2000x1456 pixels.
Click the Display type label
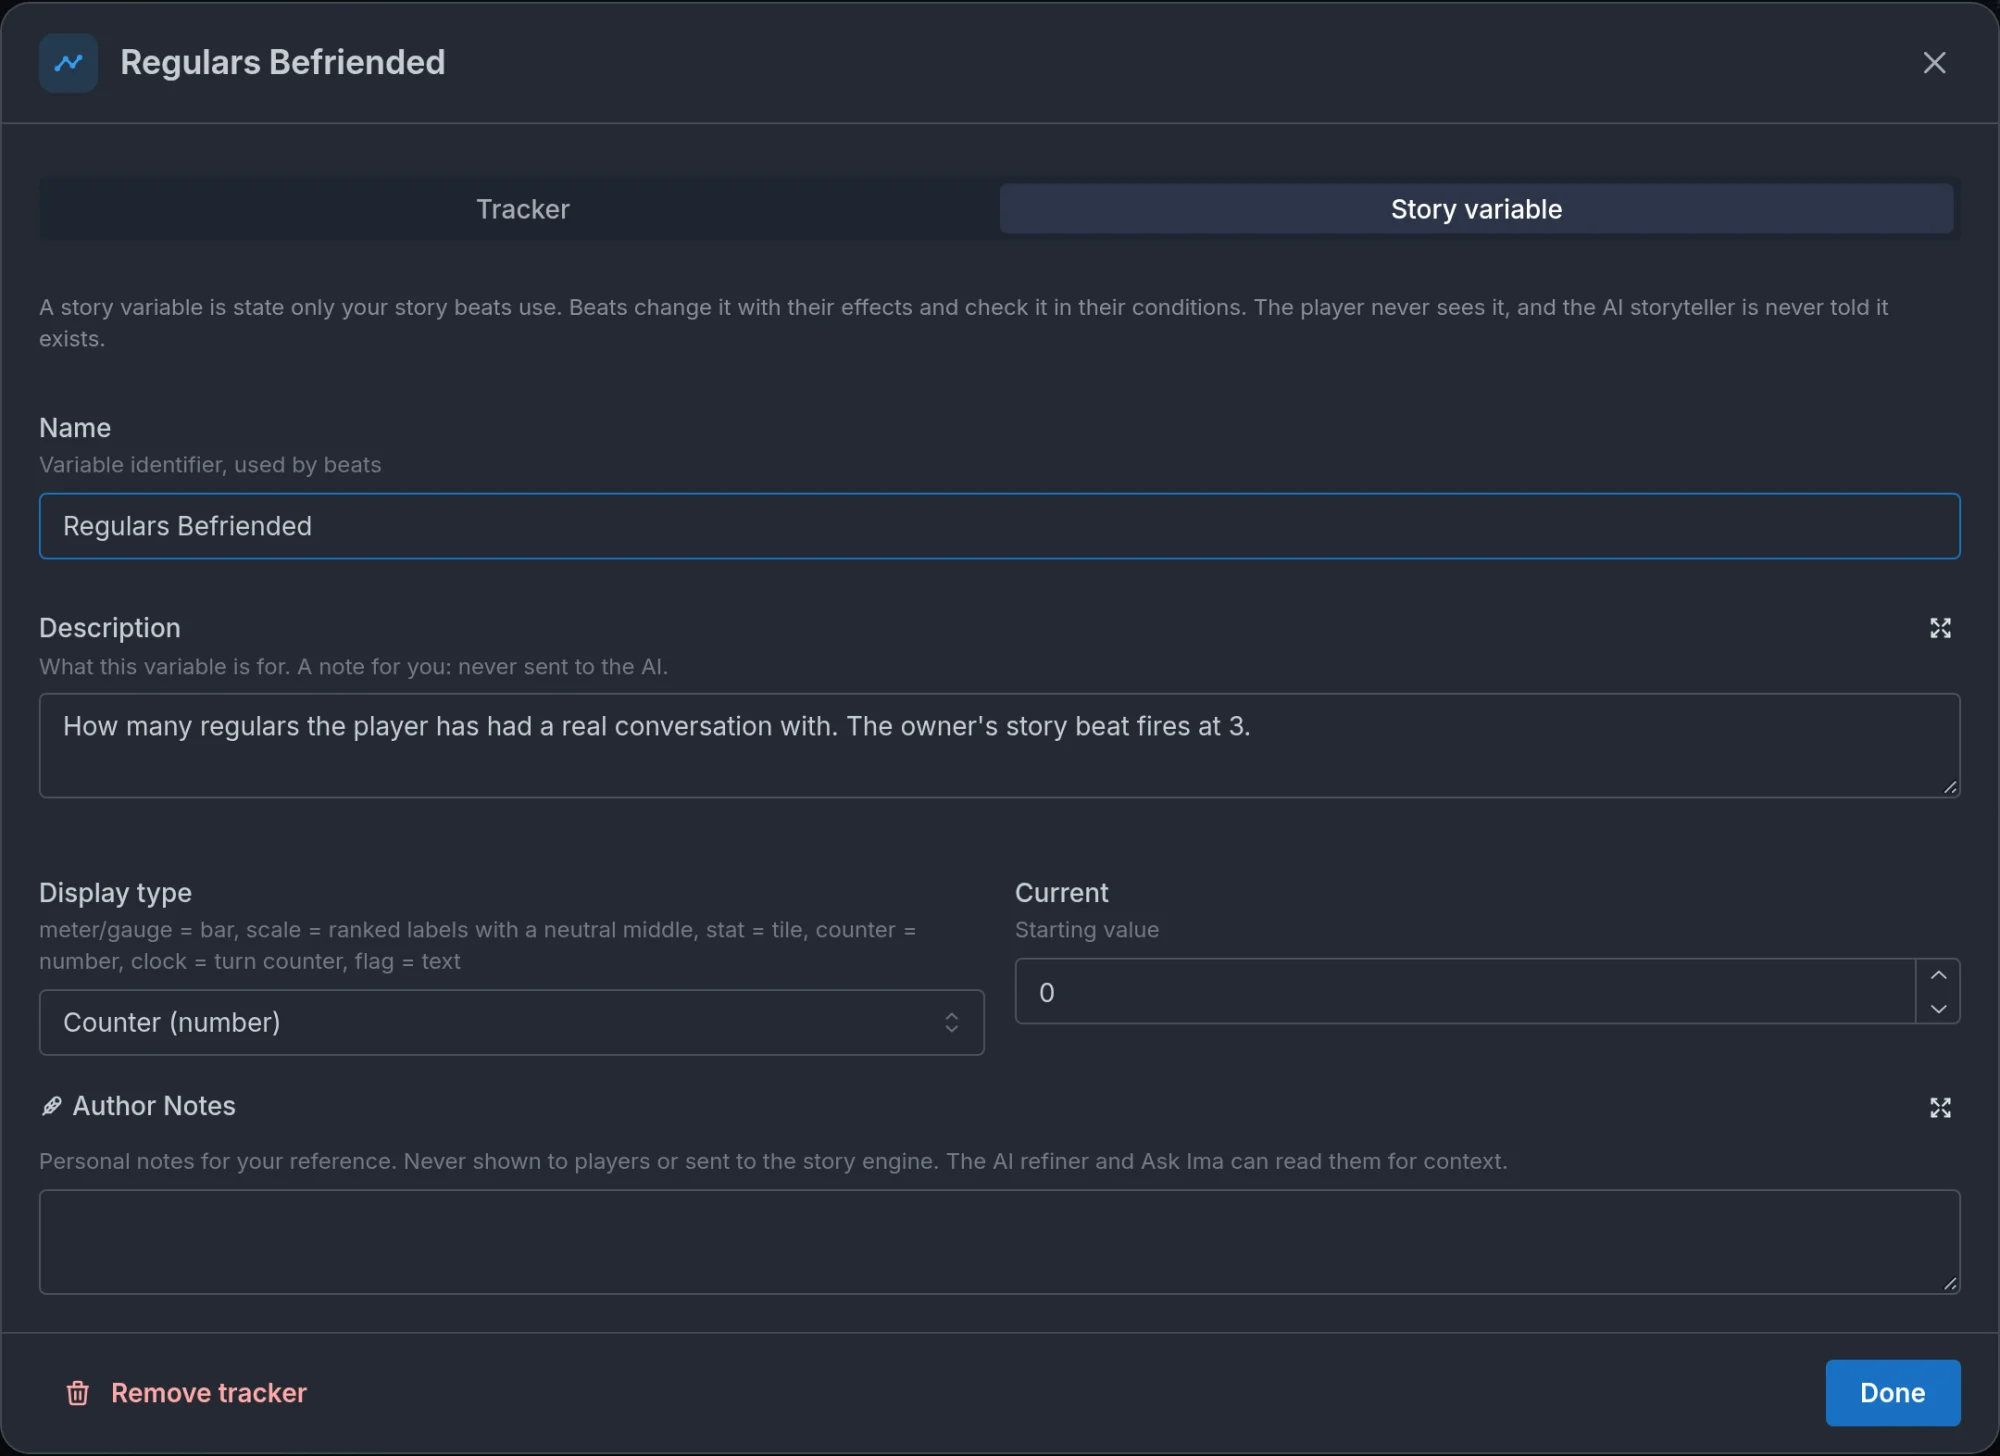(115, 892)
